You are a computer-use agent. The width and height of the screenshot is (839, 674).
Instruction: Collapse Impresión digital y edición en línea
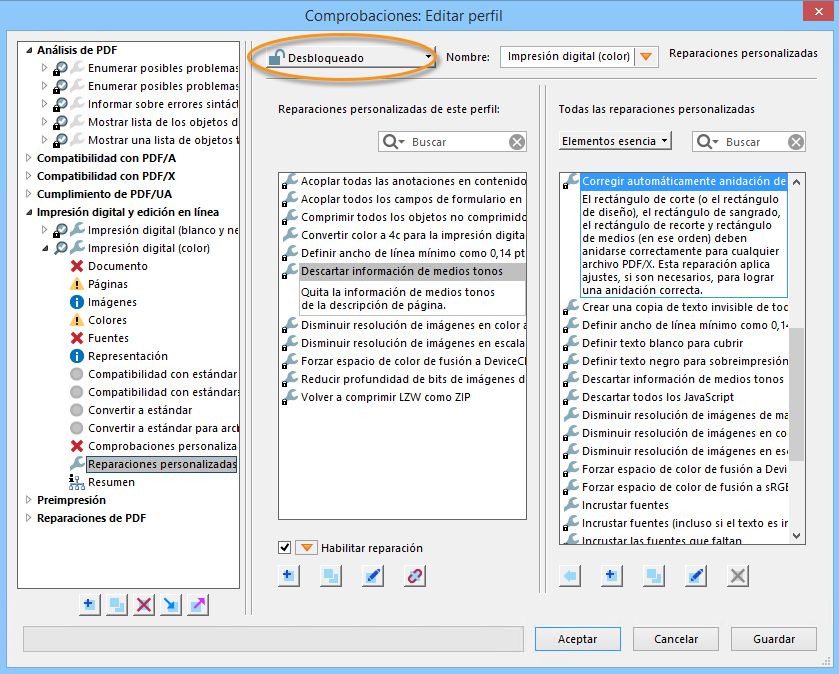[x=29, y=212]
